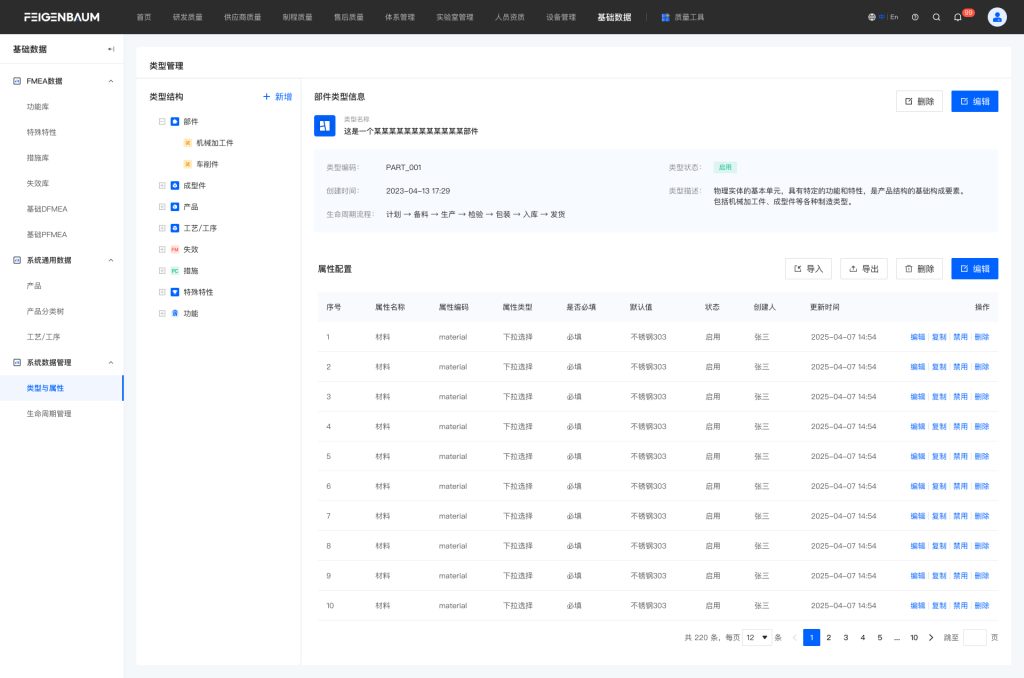Expand the 措施 tree node
This screenshot has width=1024, height=678.
point(162,271)
